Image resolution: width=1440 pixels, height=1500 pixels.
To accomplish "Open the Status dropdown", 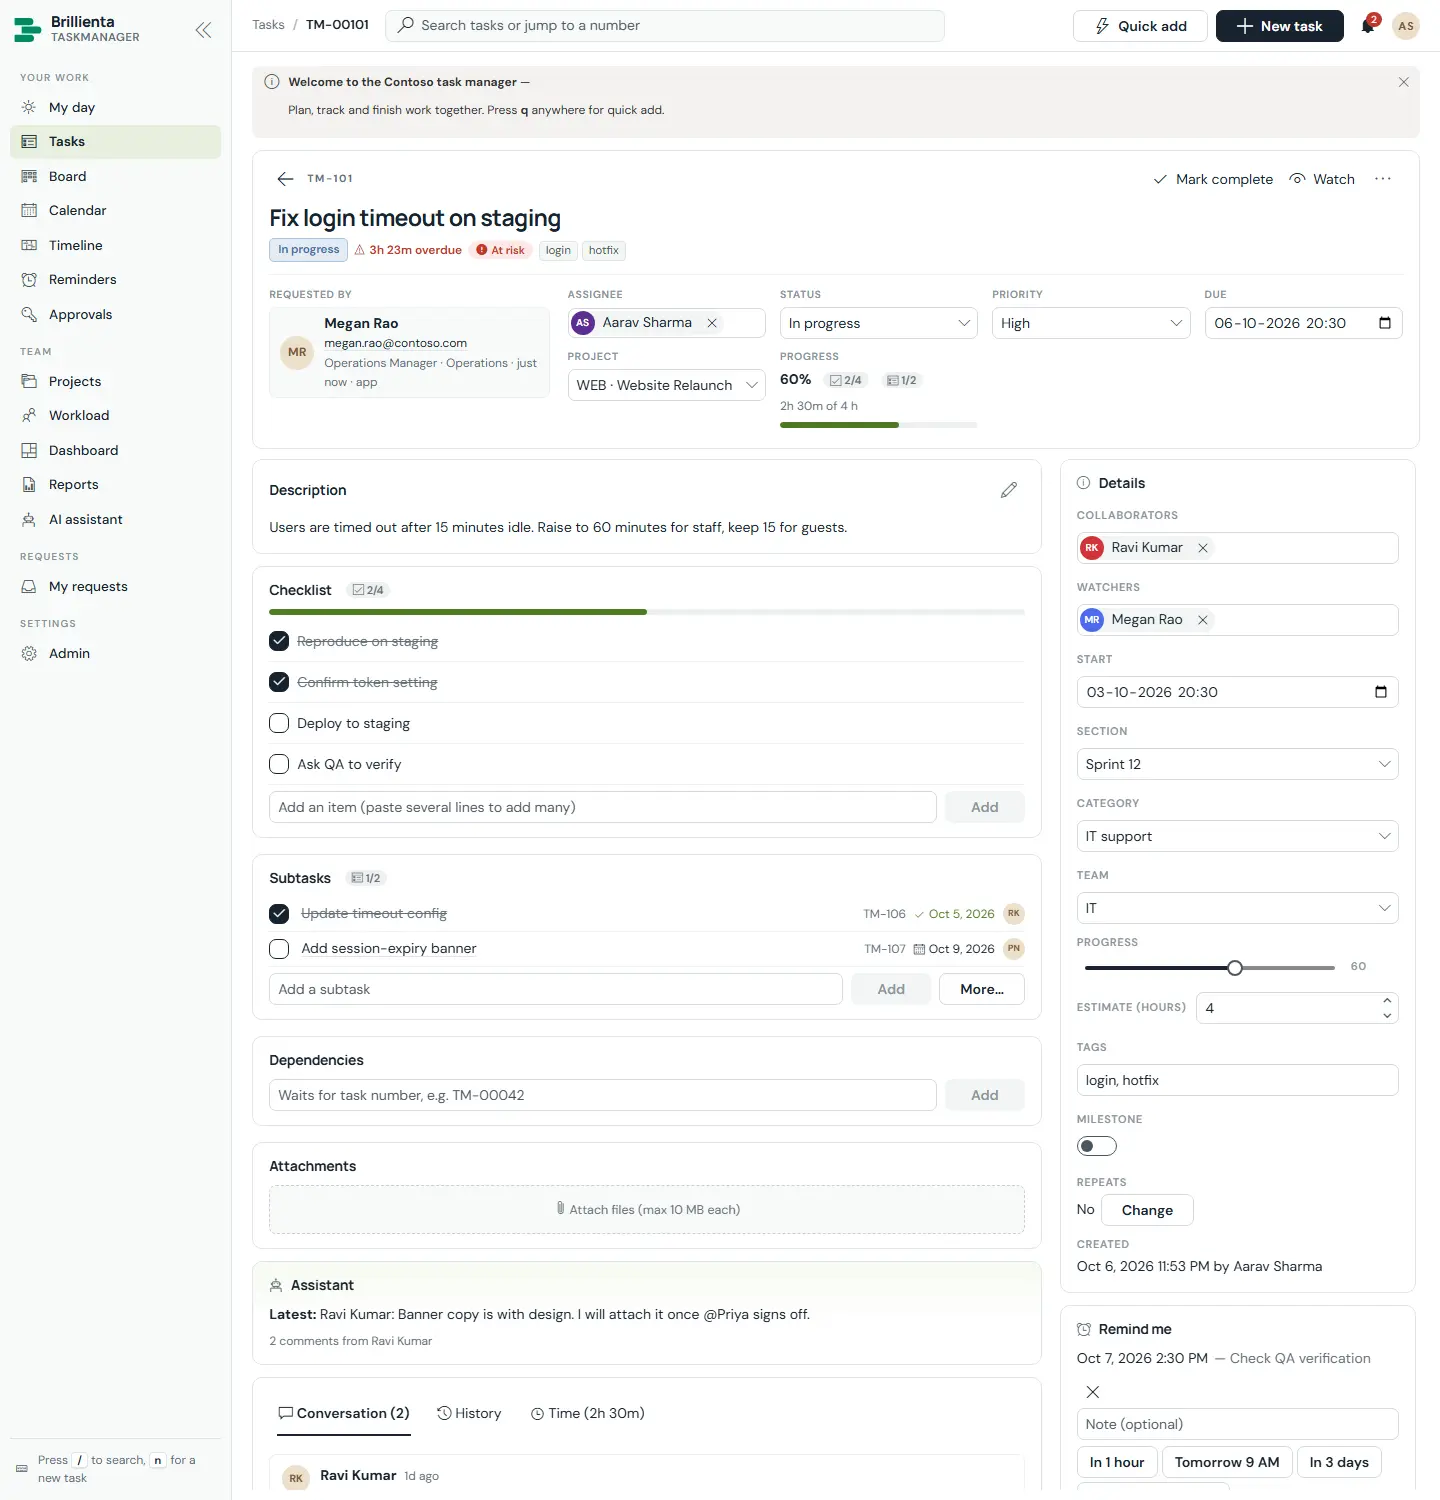I will click(x=878, y=323).
